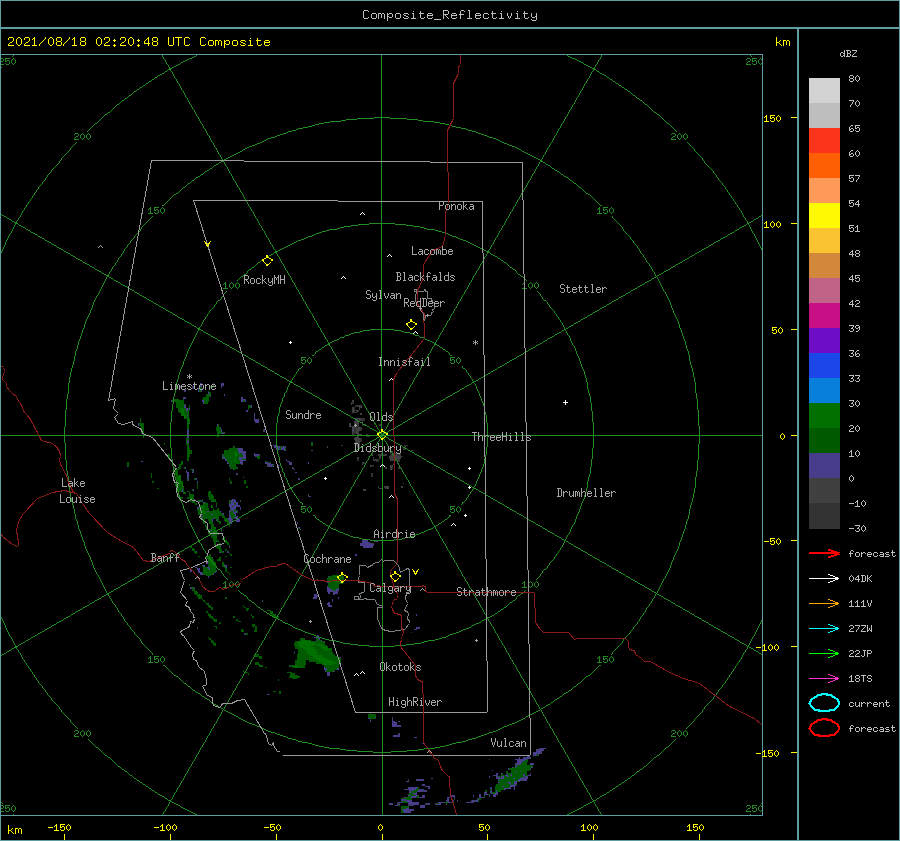This screenshot has height=841, width=900.
Task: Select the magenta 39-42 dBZ swatch
Action: pyautogui.click(x=824, y=316)
